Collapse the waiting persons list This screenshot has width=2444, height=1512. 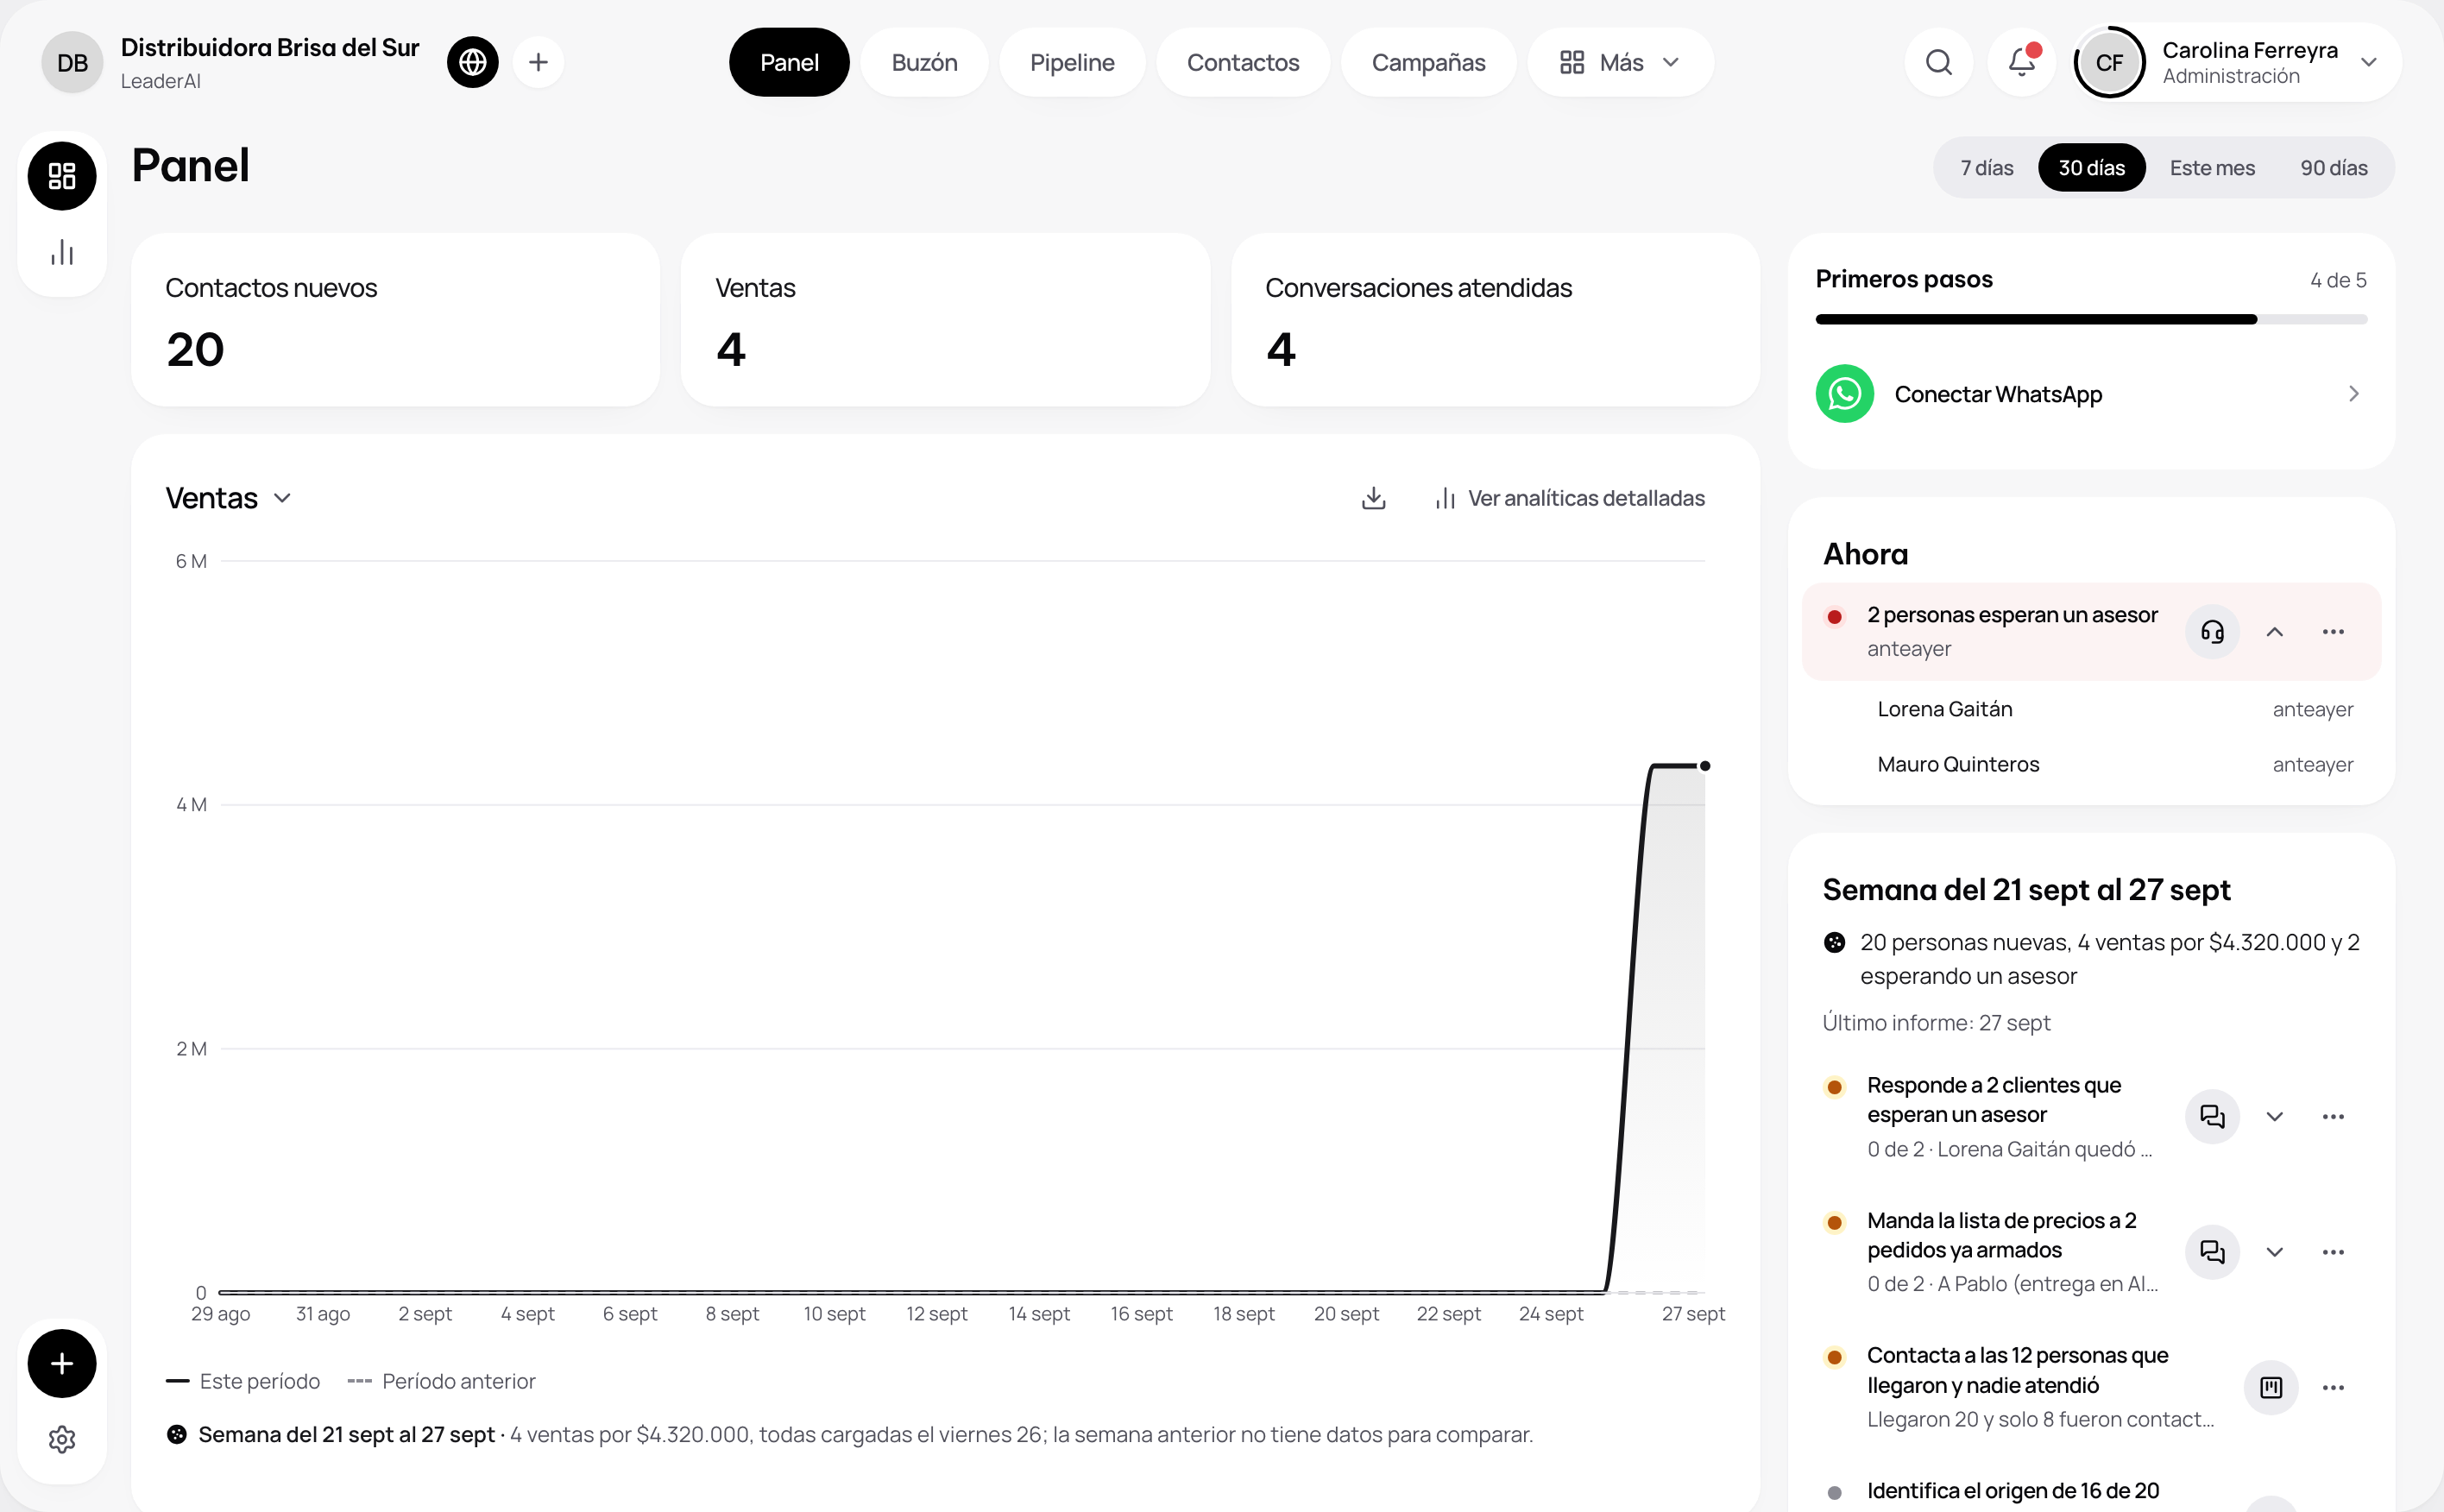pos(2274,632)
